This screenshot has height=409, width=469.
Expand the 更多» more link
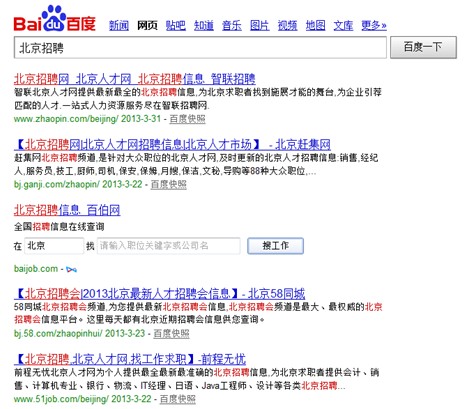pos(374,25)
